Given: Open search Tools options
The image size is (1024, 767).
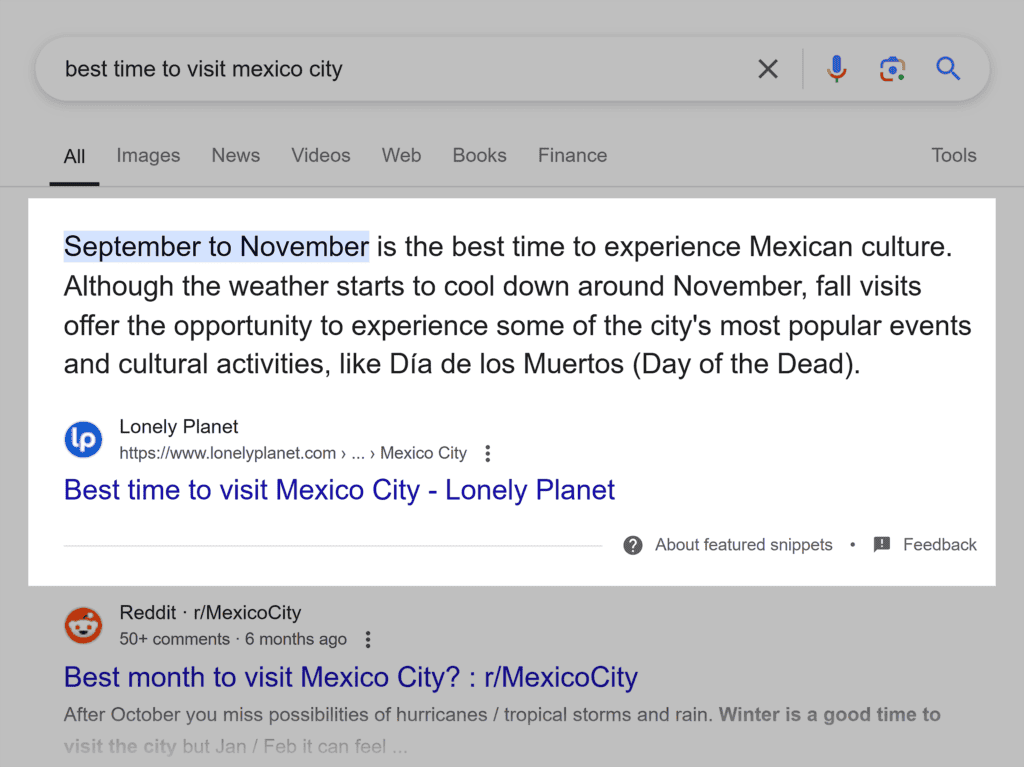Looking at the screenshot, I should (x=953, y=155).
